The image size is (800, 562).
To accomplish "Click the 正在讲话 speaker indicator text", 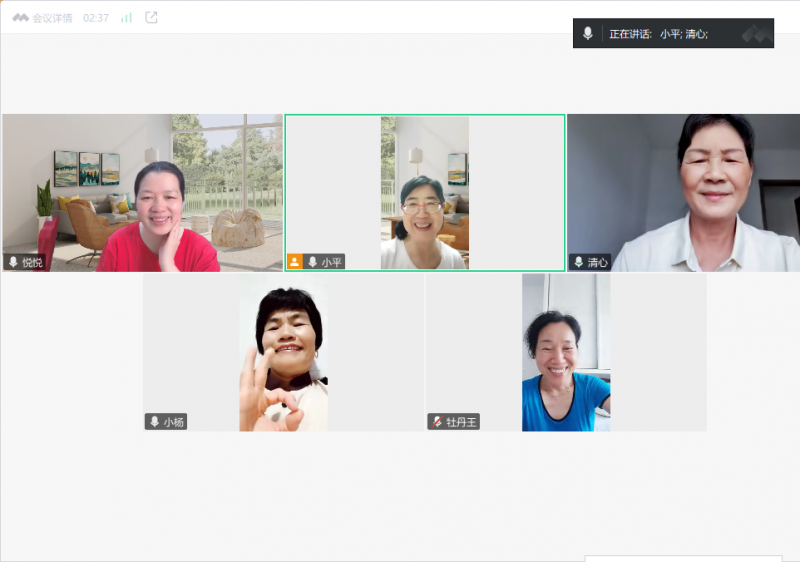I will (x=630, y=34).
